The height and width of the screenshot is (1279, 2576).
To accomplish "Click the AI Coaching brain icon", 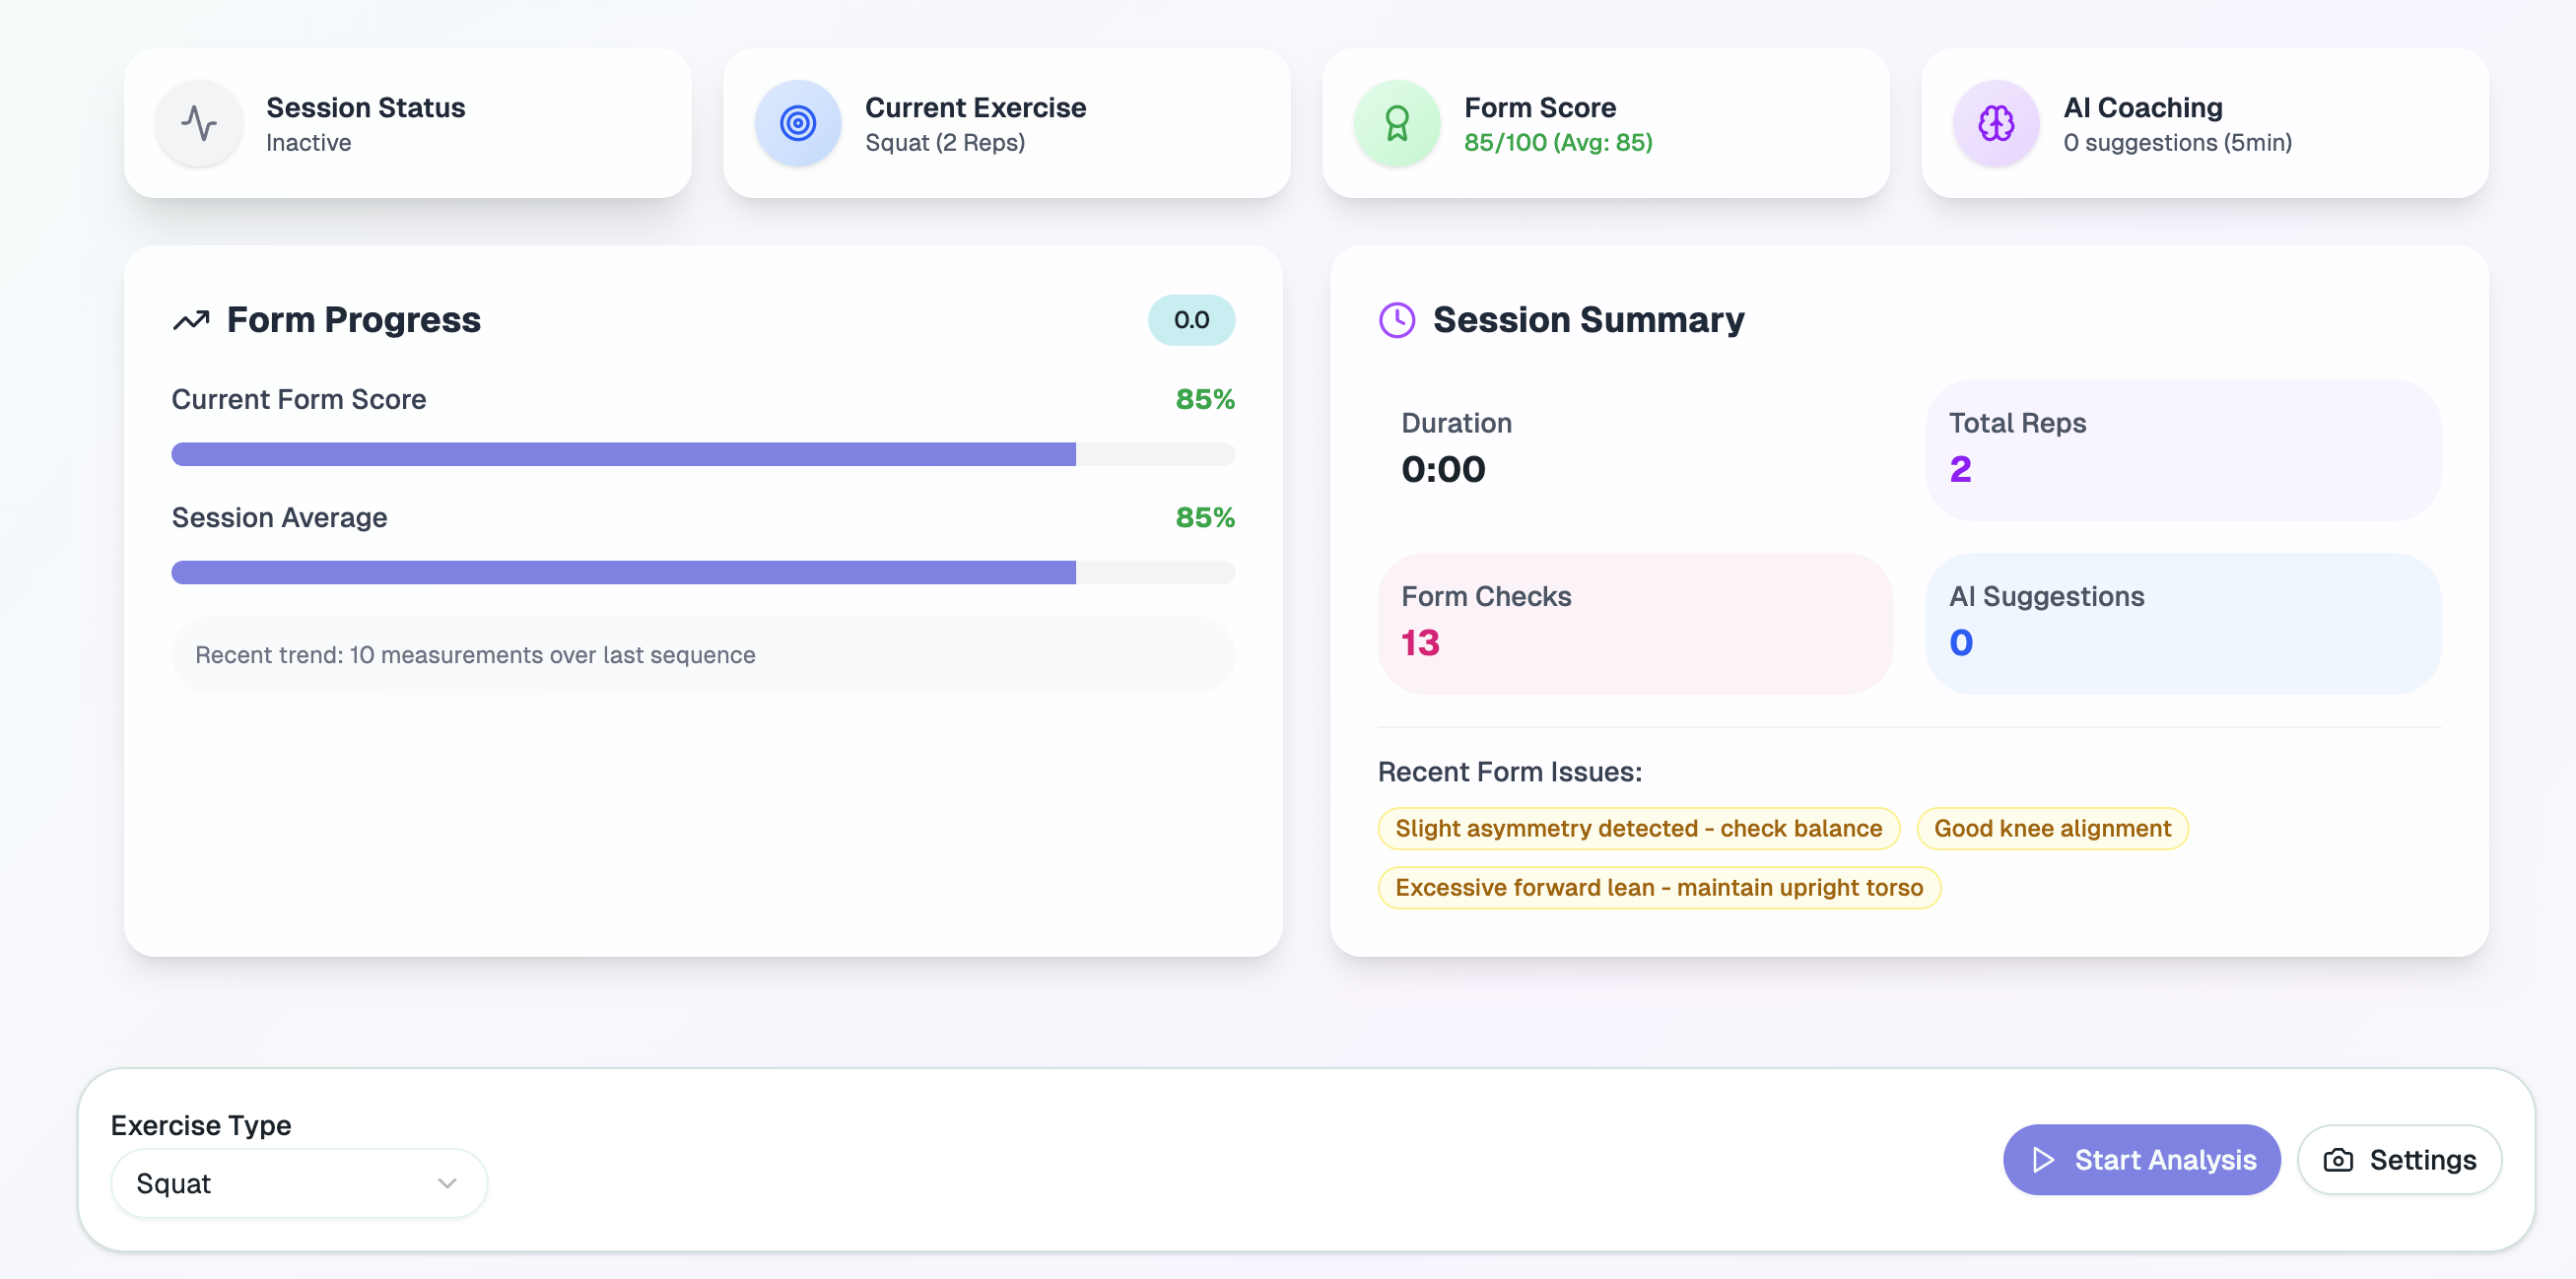I will coord(1995,124).
